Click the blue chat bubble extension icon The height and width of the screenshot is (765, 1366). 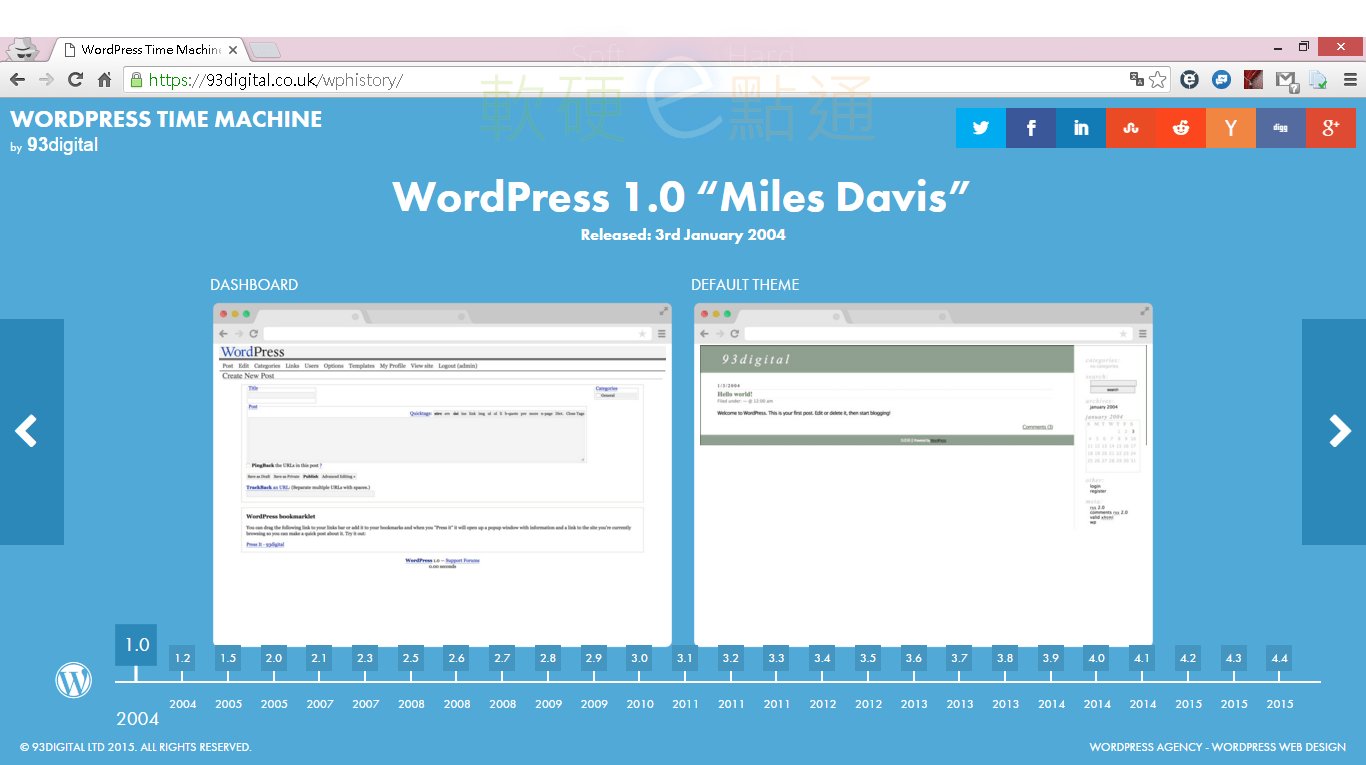pyautogui.click(x=1221, y=80)
